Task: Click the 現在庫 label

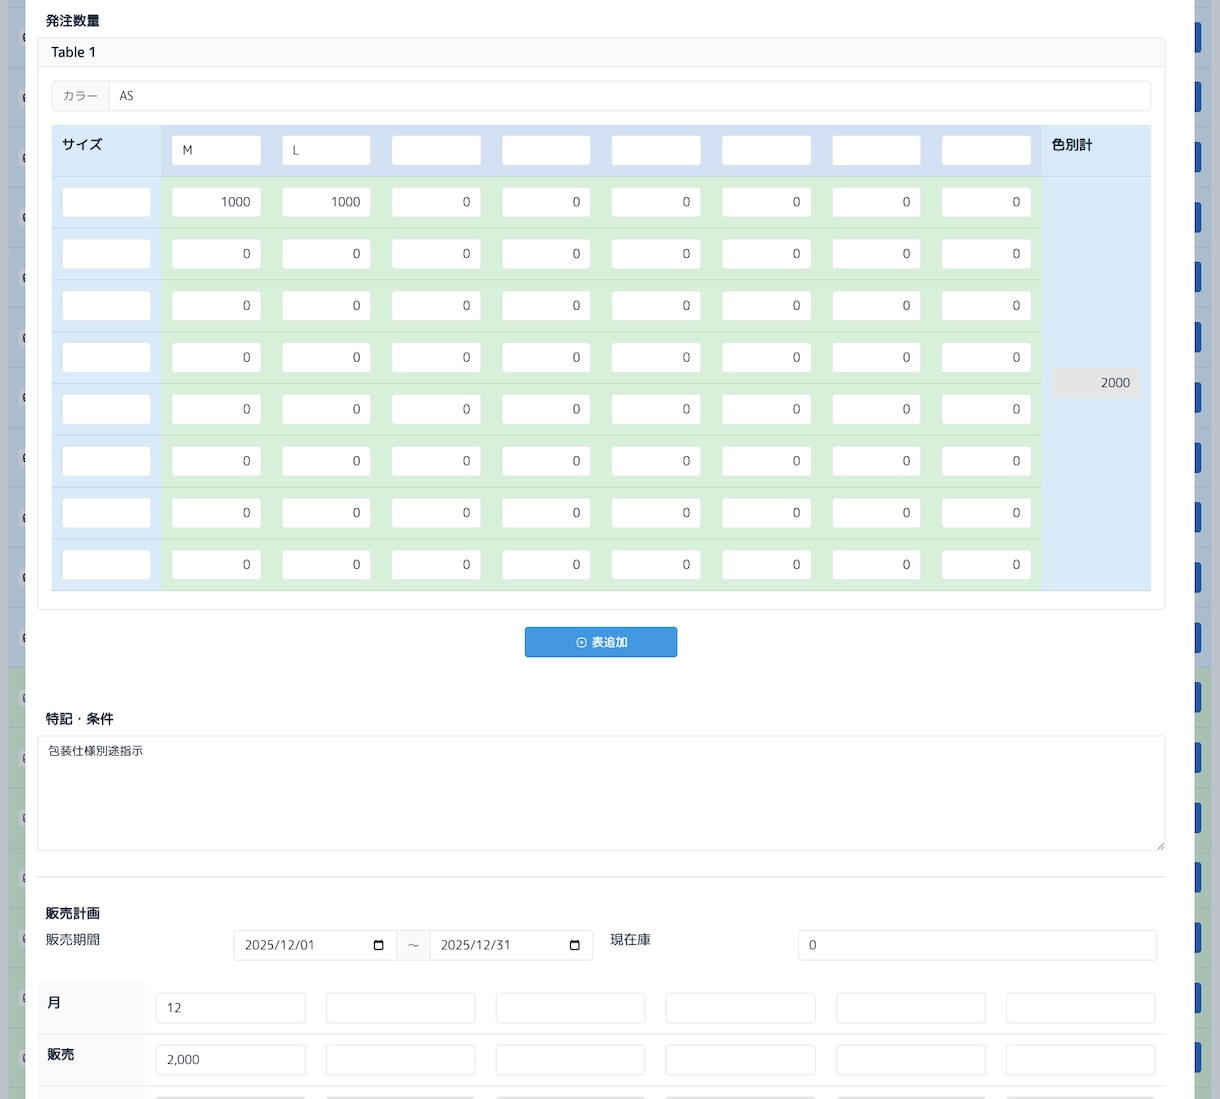Action: click(630, 940)
